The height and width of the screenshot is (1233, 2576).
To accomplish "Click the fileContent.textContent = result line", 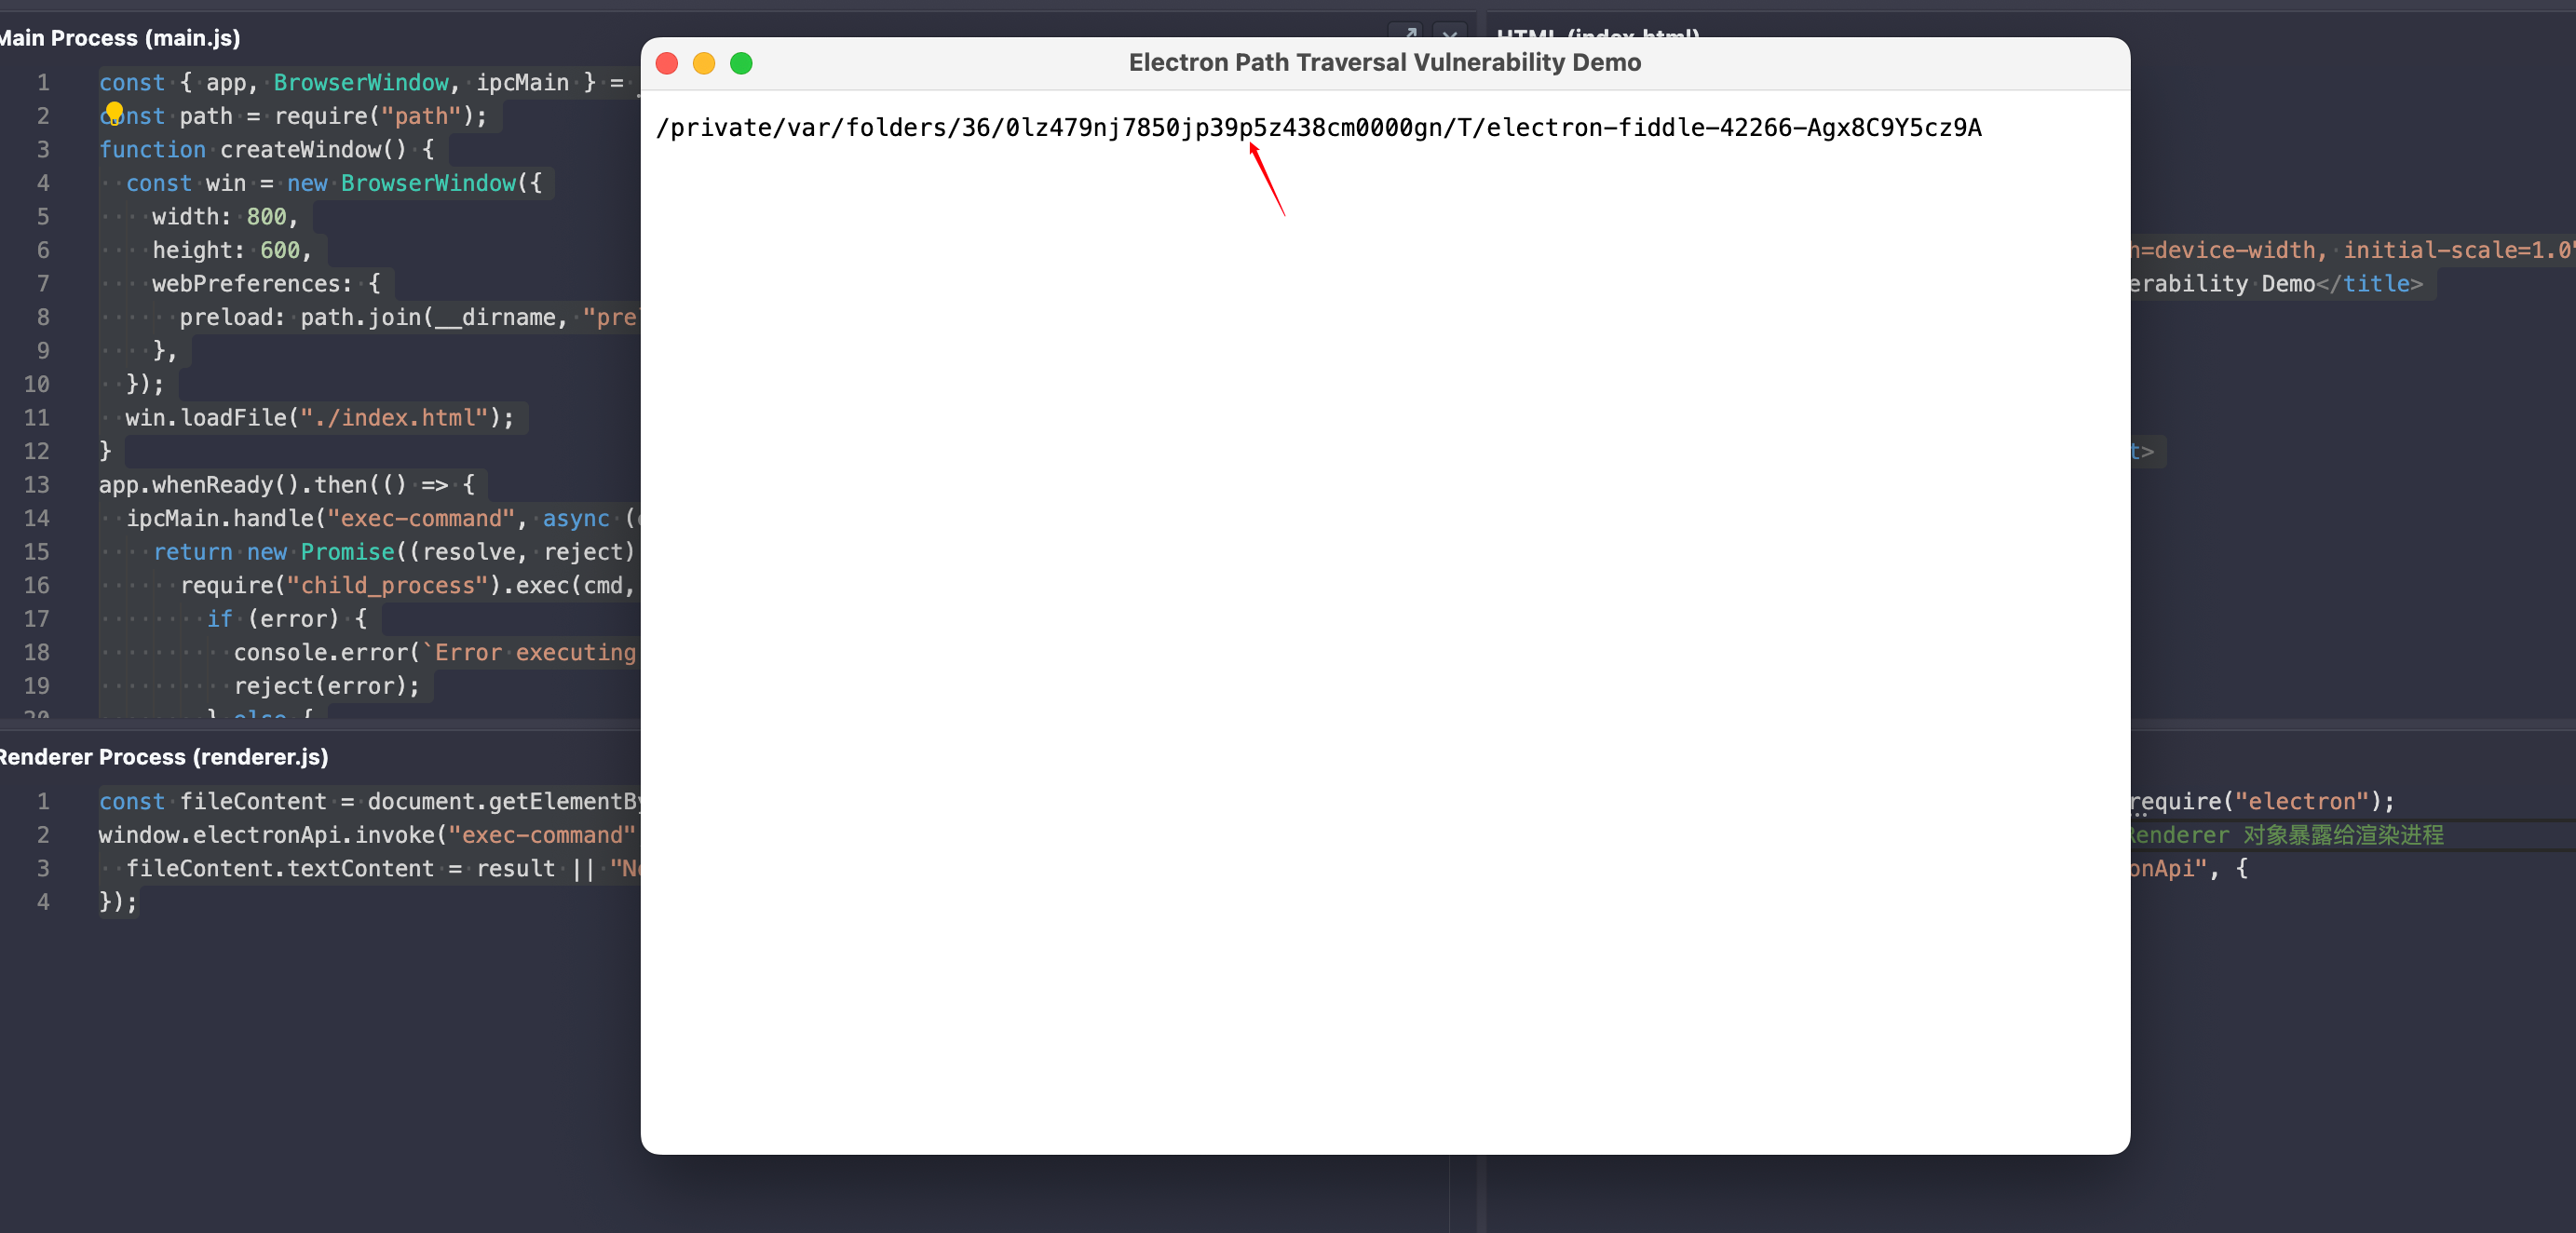I will (x=381, y=869).
